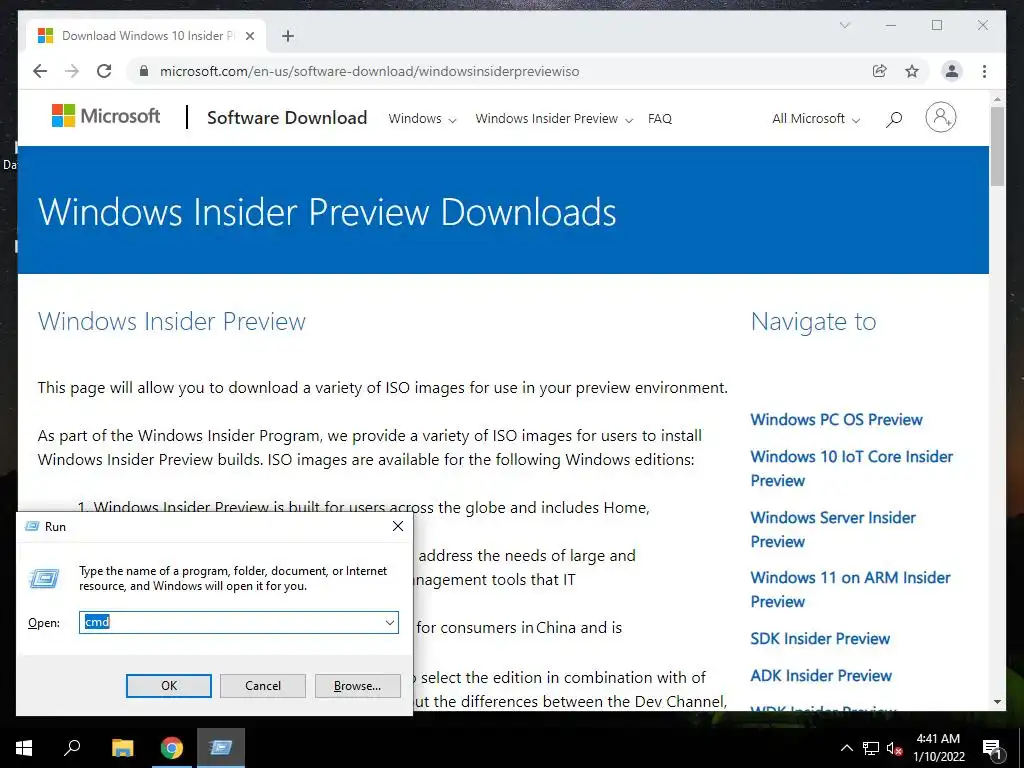The image size is (1024, 768).
Task: Click OK in the Run dialog
Action: pyautogui.click(x=168, y=686)
